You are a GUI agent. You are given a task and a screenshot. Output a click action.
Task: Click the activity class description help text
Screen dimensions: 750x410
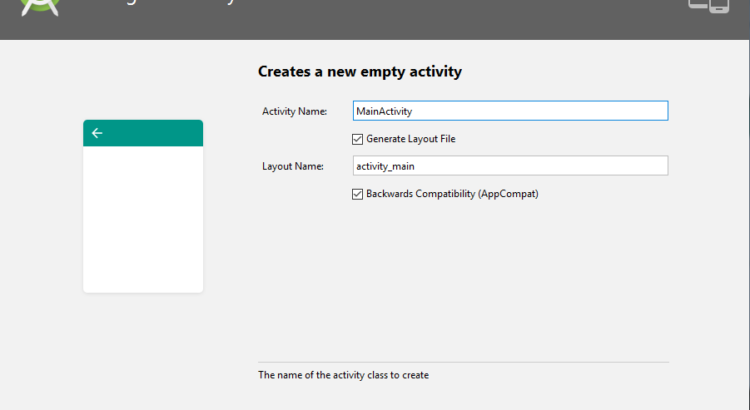[343, 375]
